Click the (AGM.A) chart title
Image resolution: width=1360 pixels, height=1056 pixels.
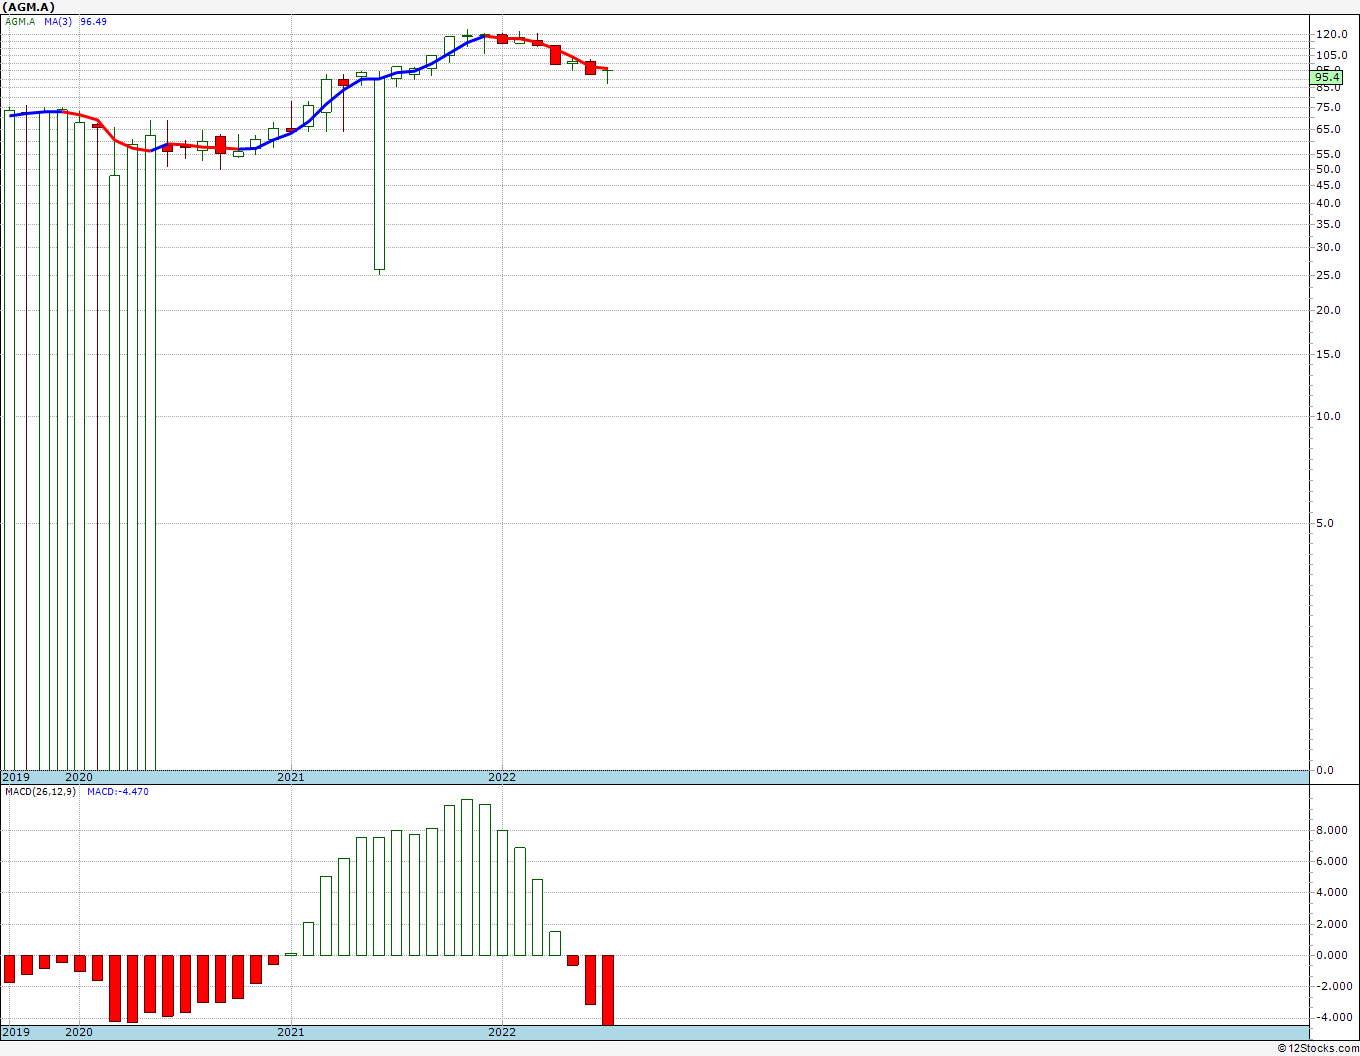coord(29,7)
